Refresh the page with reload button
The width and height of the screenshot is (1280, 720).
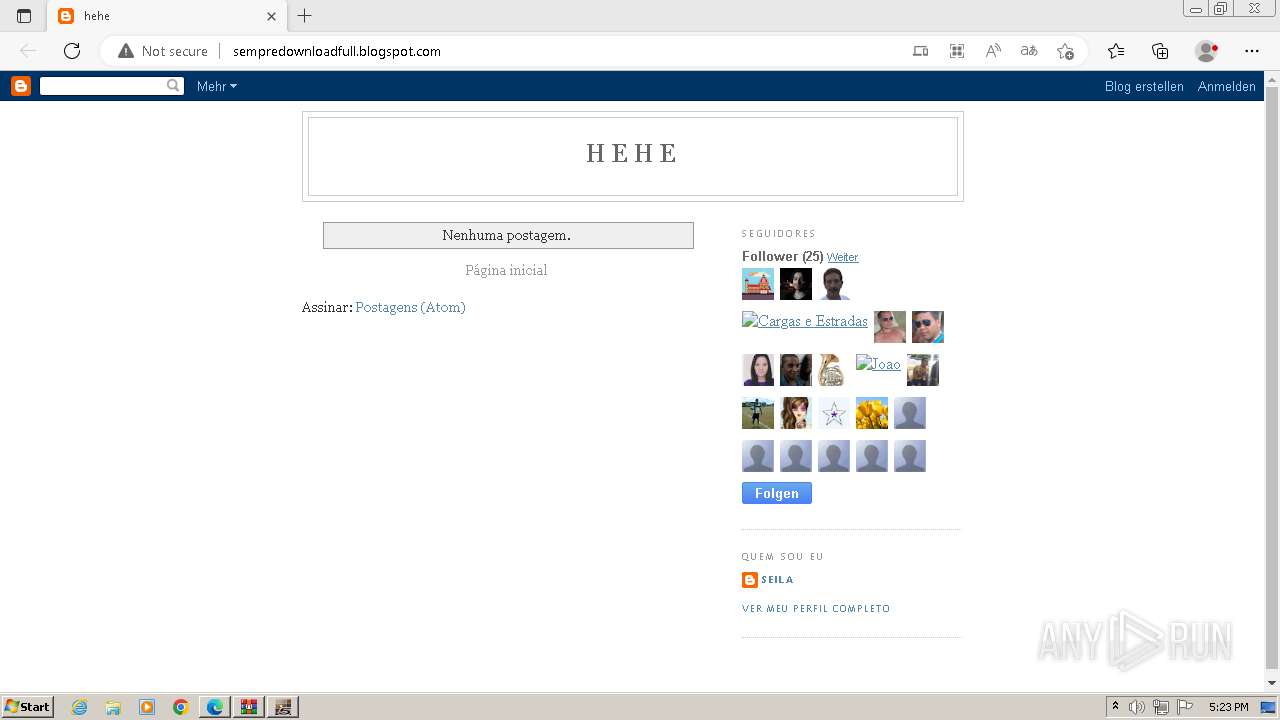(72, 51)
